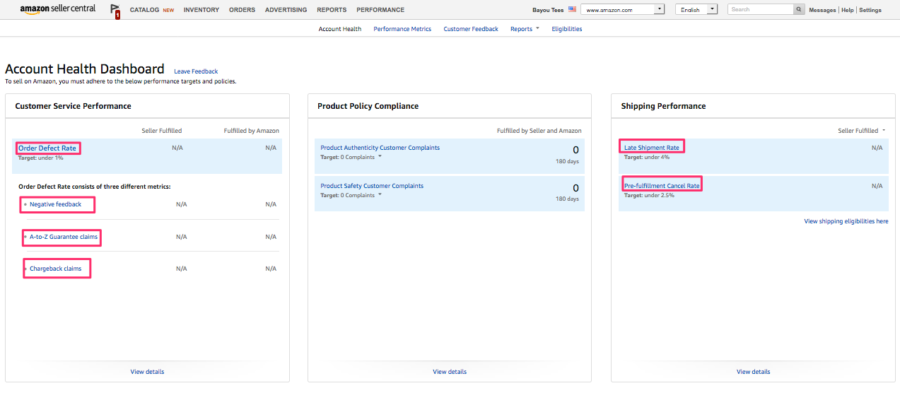Open Help link
The image size is (900, 405).
click(847, 10)
